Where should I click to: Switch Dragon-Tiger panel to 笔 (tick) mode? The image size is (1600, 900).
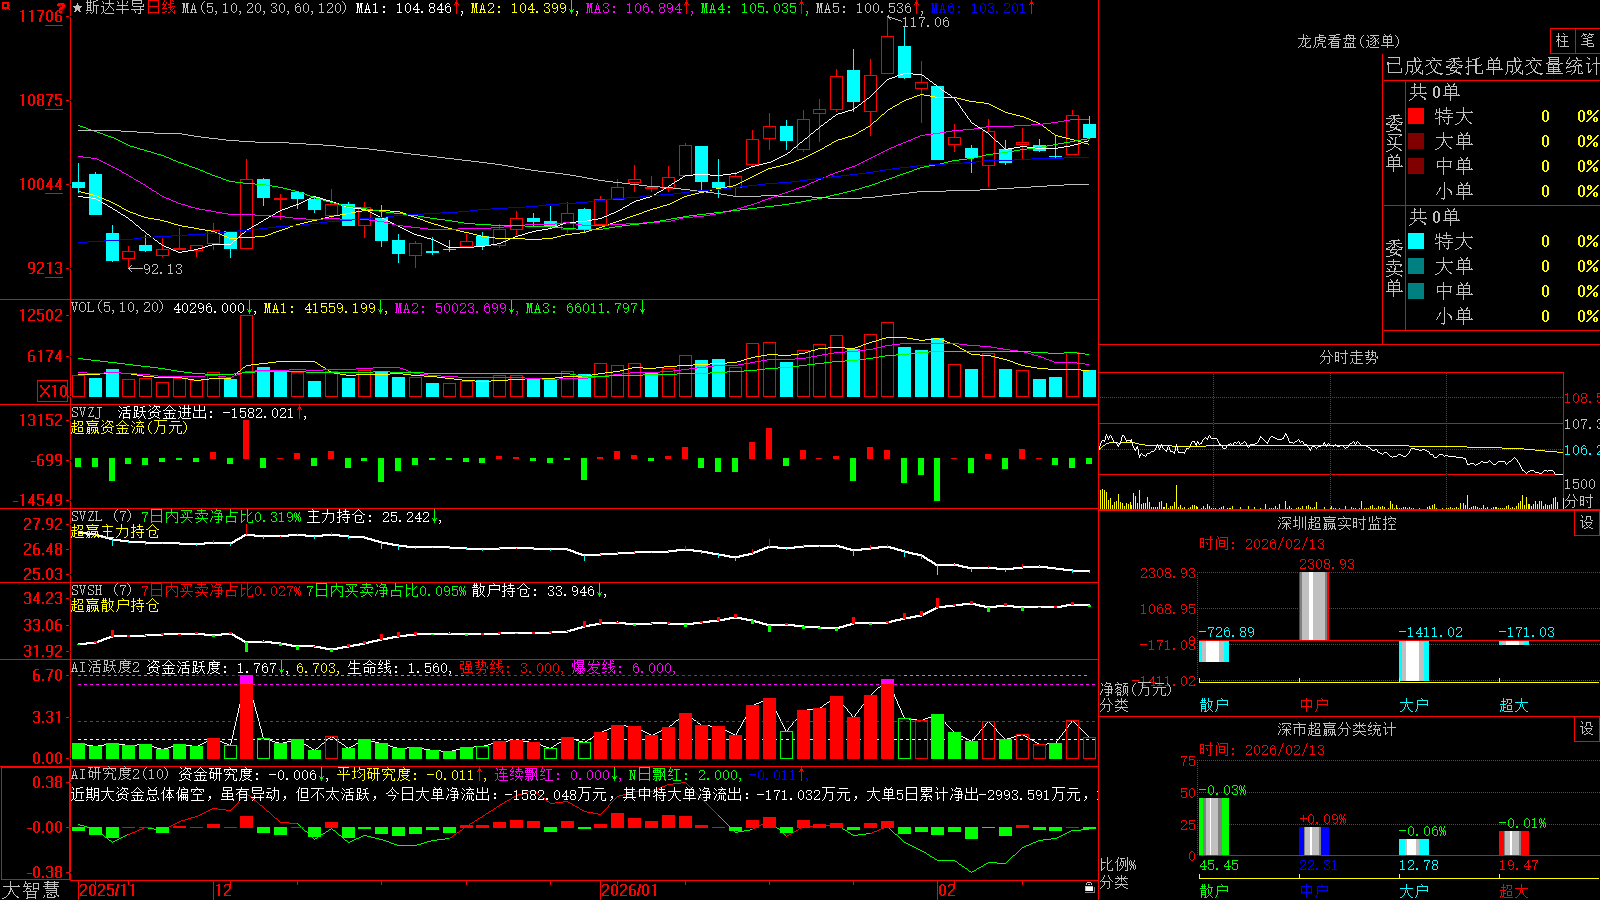(1587, 41)
